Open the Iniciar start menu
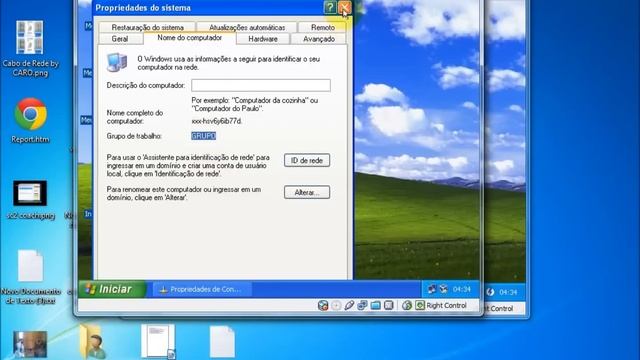Image resolution: width=640 pixels, height=360 pixels. pyautogui.click(x=112, y=289)
